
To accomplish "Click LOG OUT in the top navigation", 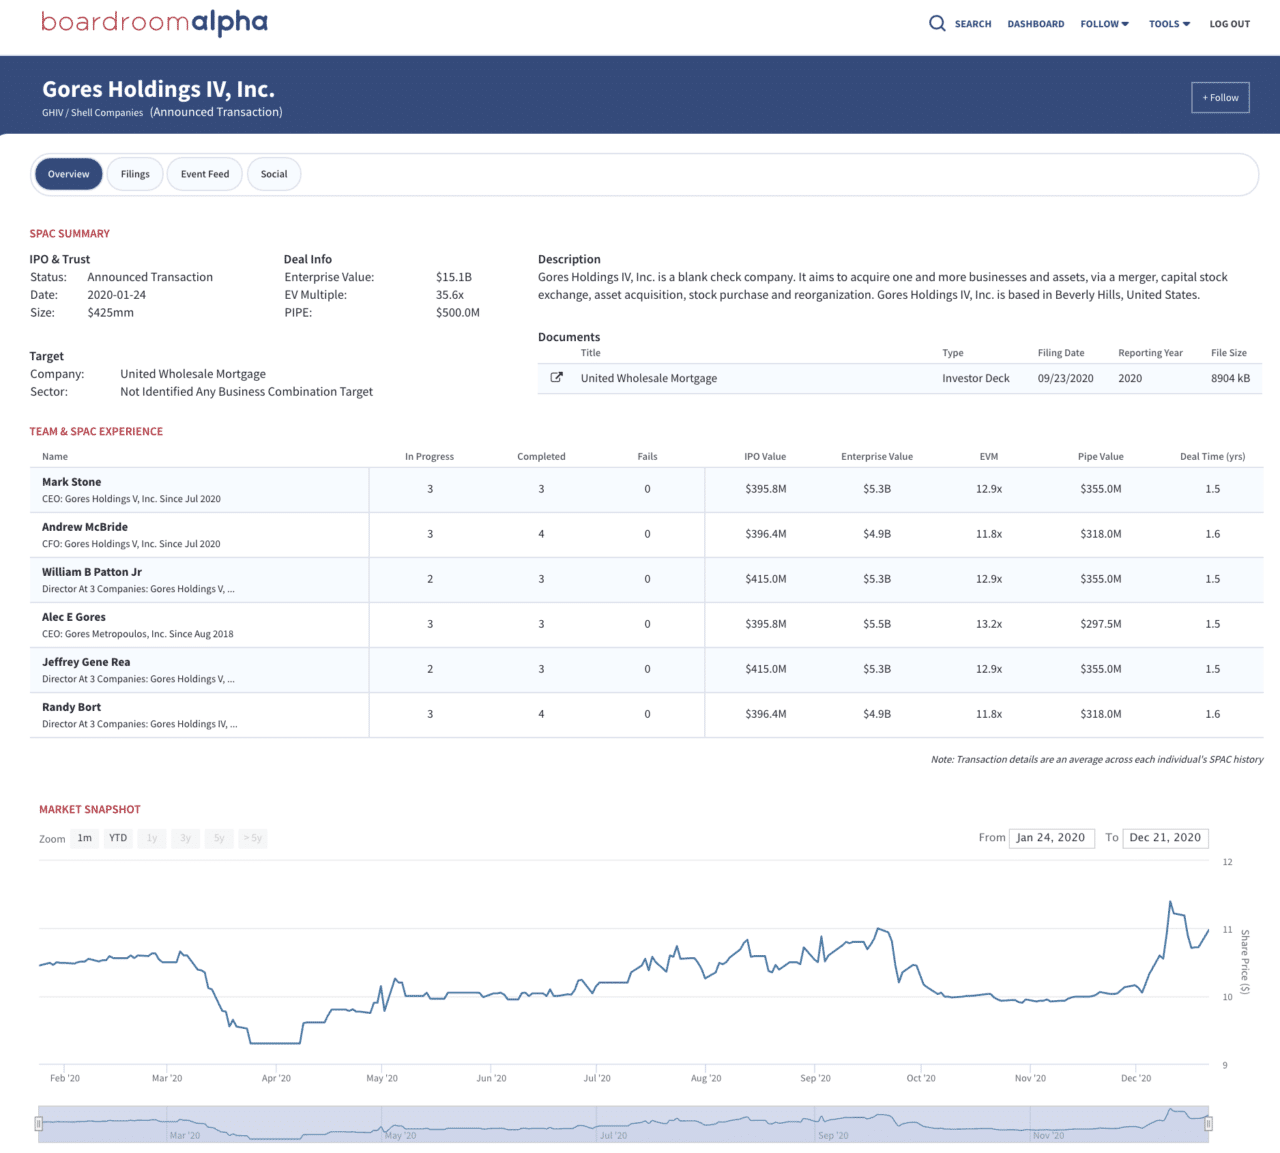I will click(1229, 23).
